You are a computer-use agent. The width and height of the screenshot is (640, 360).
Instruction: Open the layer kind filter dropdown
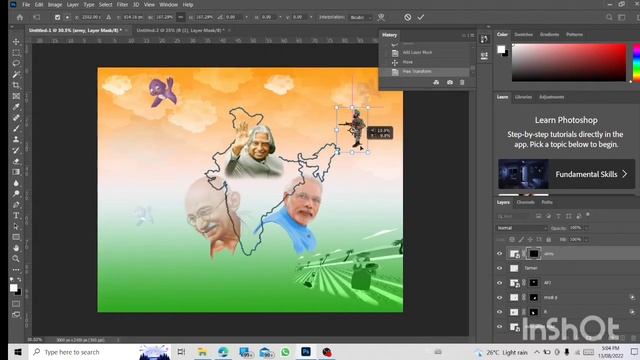tap(514, 216)
